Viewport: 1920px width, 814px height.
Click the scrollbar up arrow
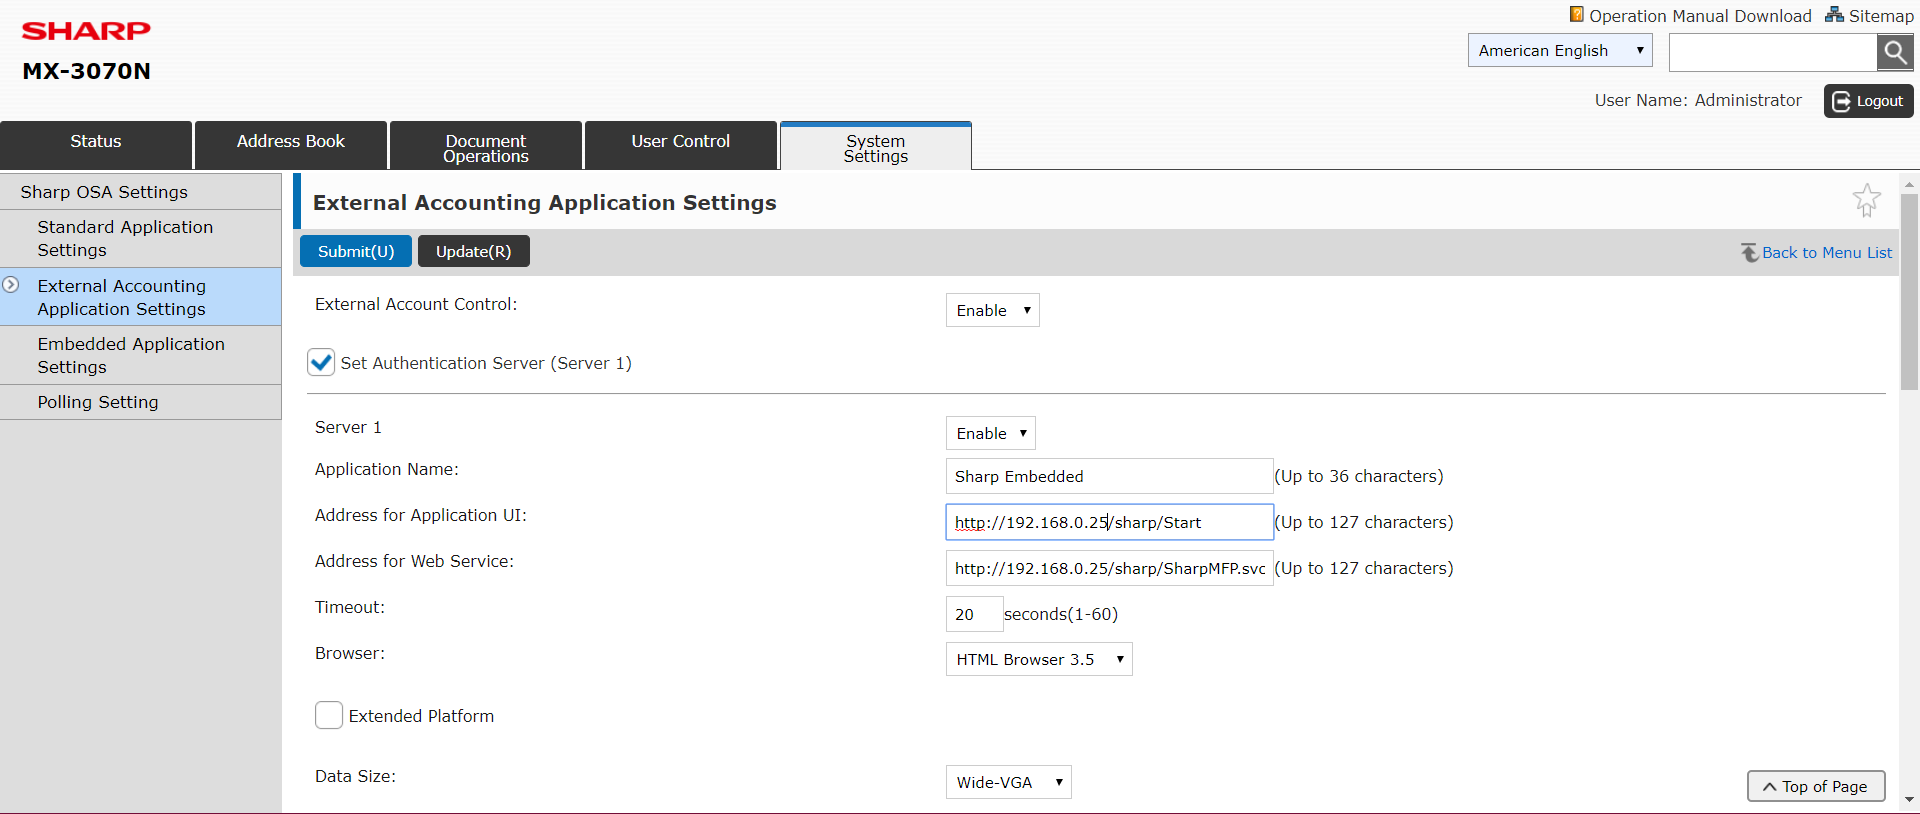click(1909, 185)
